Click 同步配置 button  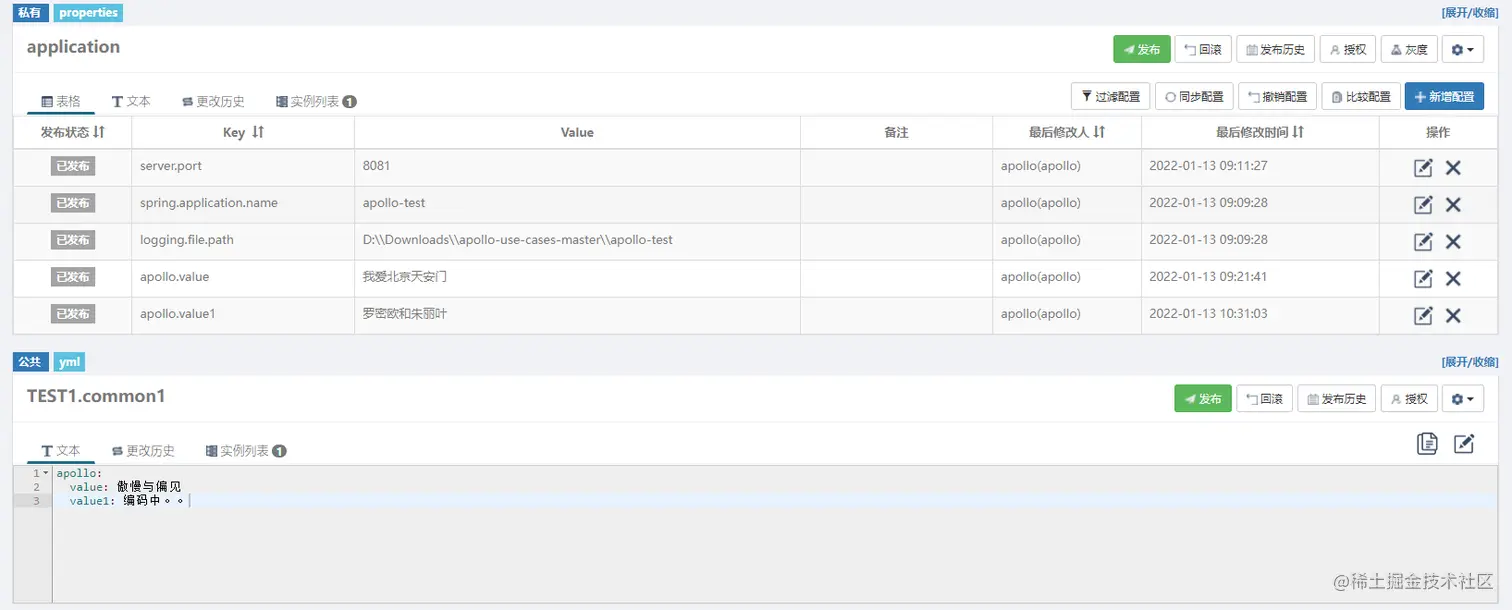point(1194,97)
